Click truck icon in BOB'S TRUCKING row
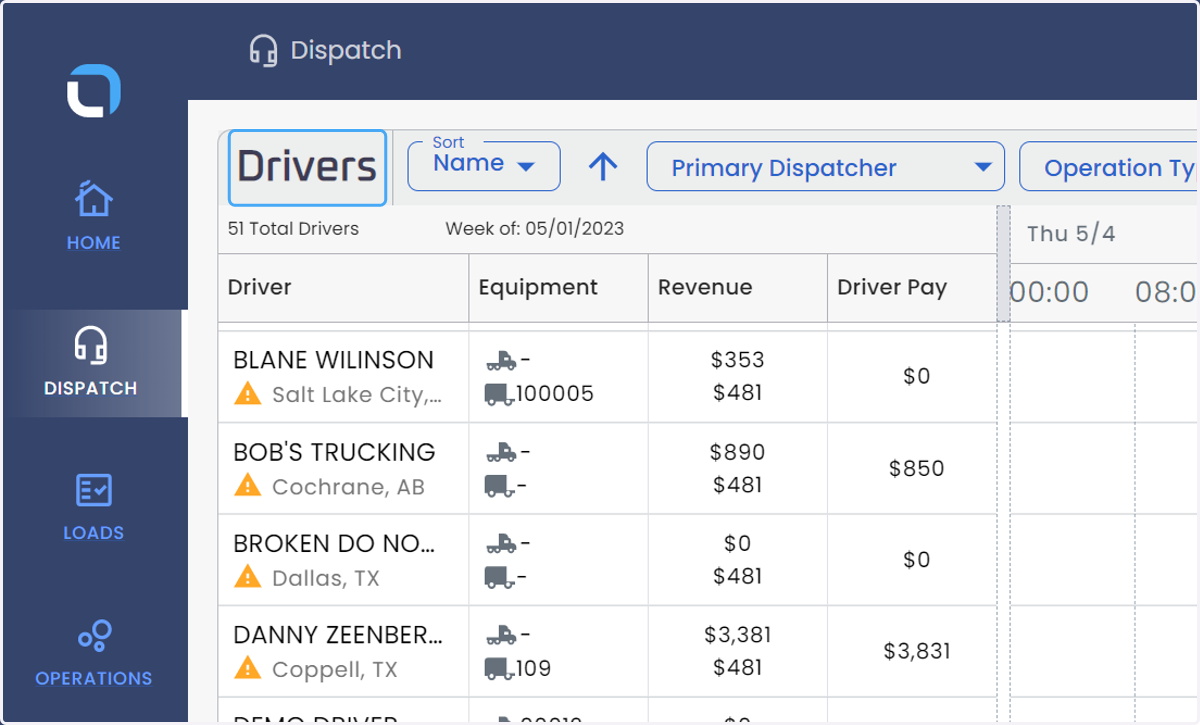The width and height of the screenshot is (1200, 725). coord(501,452)
